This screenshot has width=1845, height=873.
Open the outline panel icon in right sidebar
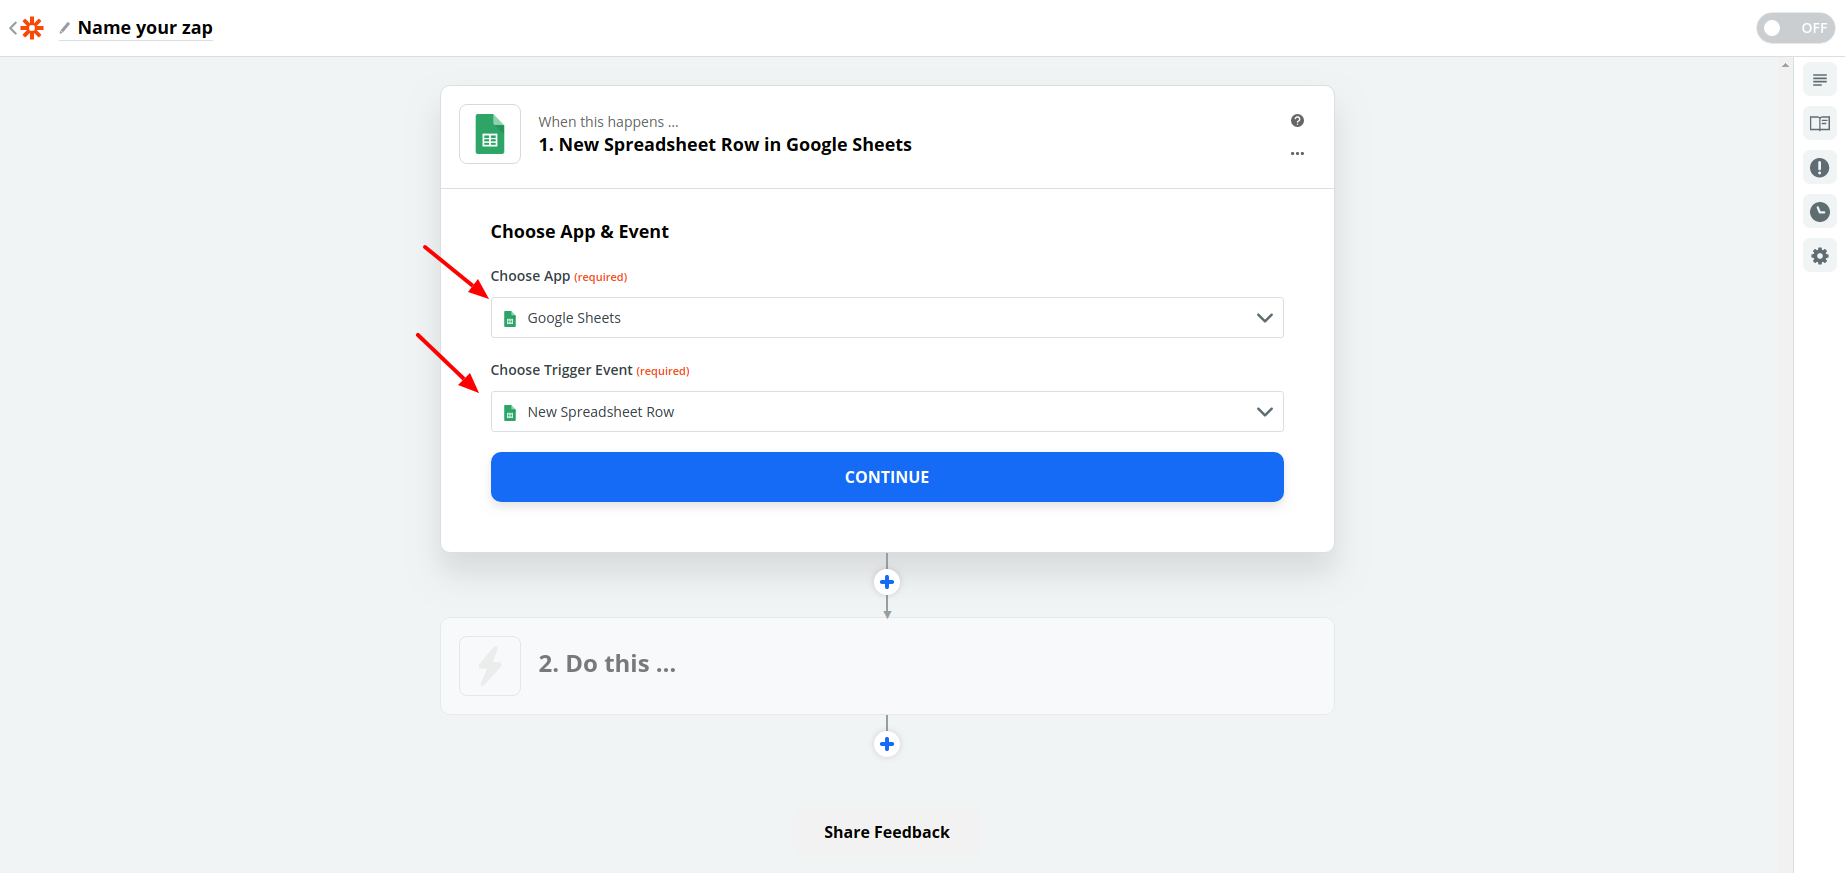(1820, 80)
